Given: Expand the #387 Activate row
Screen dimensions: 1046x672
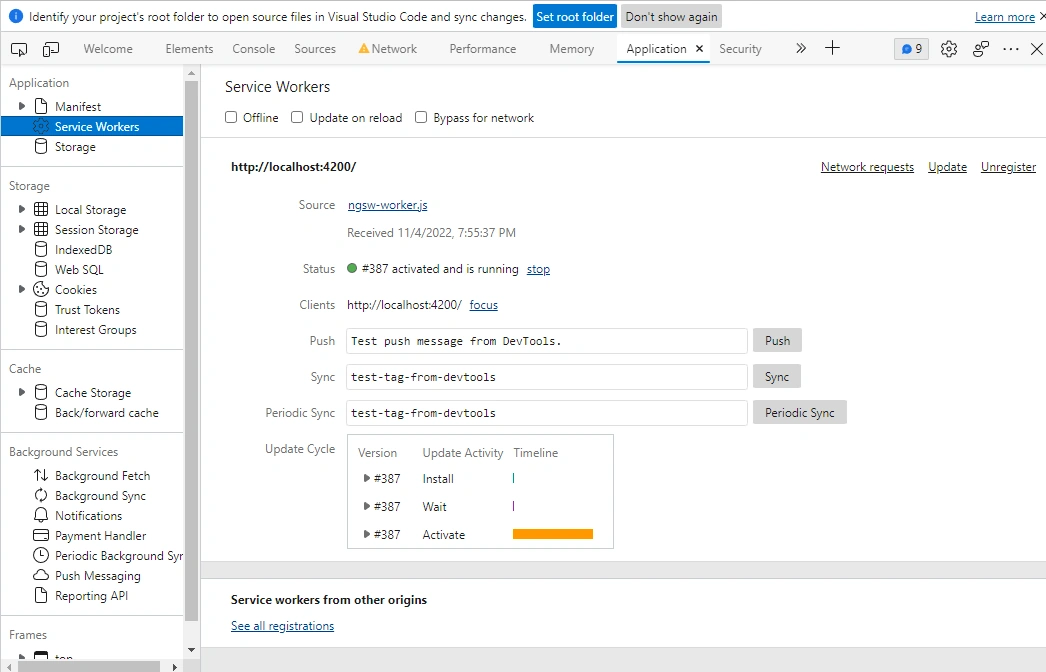Looking at the screenshot, I should 366,535.
